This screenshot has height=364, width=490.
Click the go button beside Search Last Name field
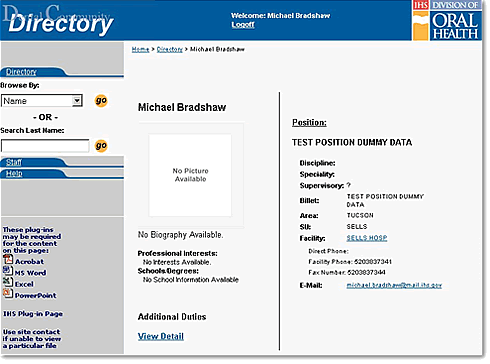(x=101, y=146)
